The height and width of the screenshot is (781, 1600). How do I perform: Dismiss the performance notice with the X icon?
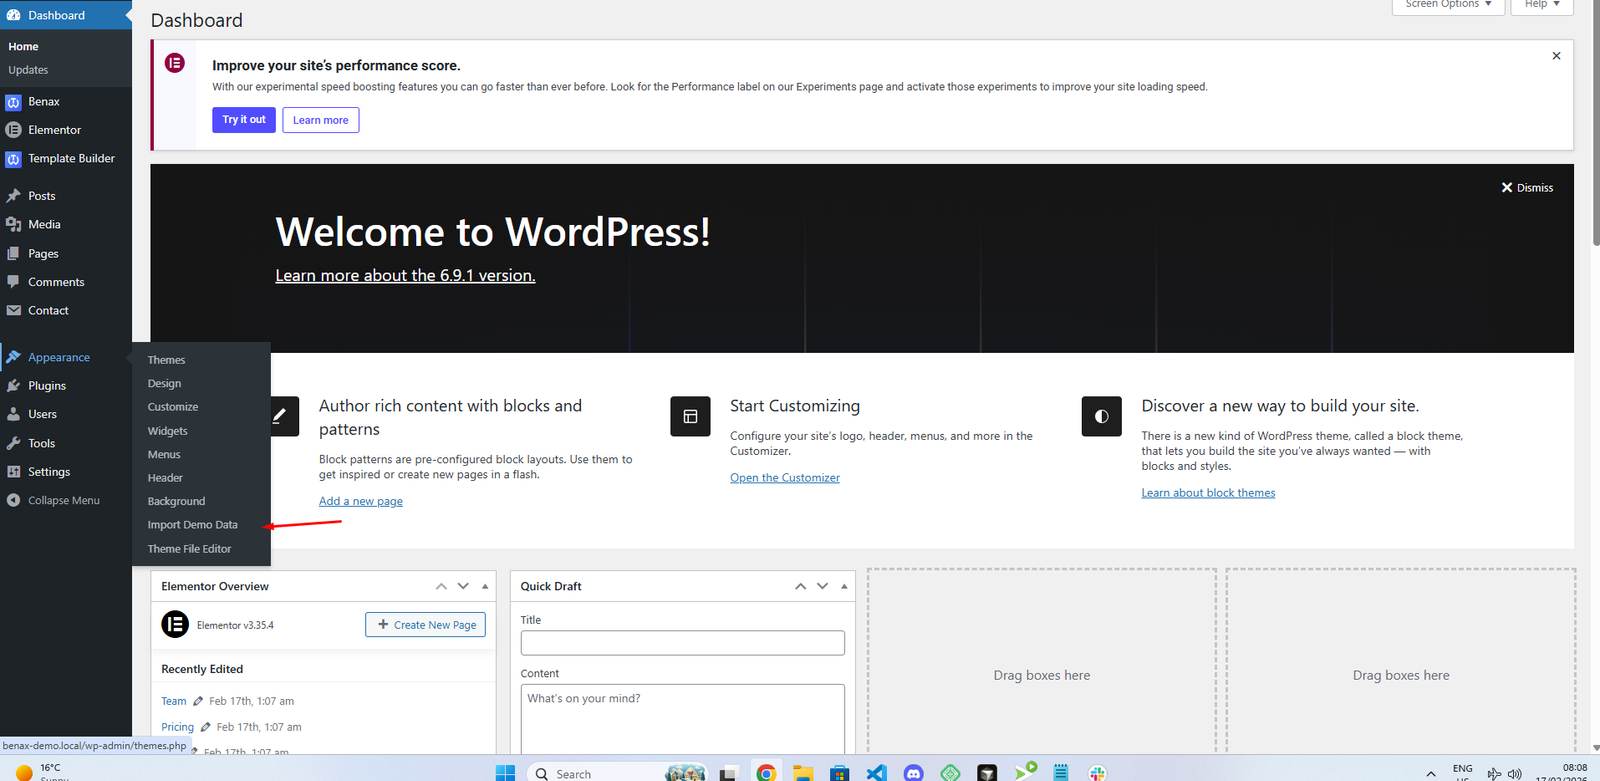(x=1556, y=56)
